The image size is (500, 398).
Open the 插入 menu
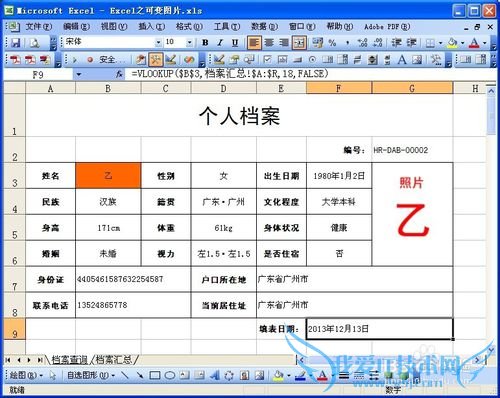(152, 26)
